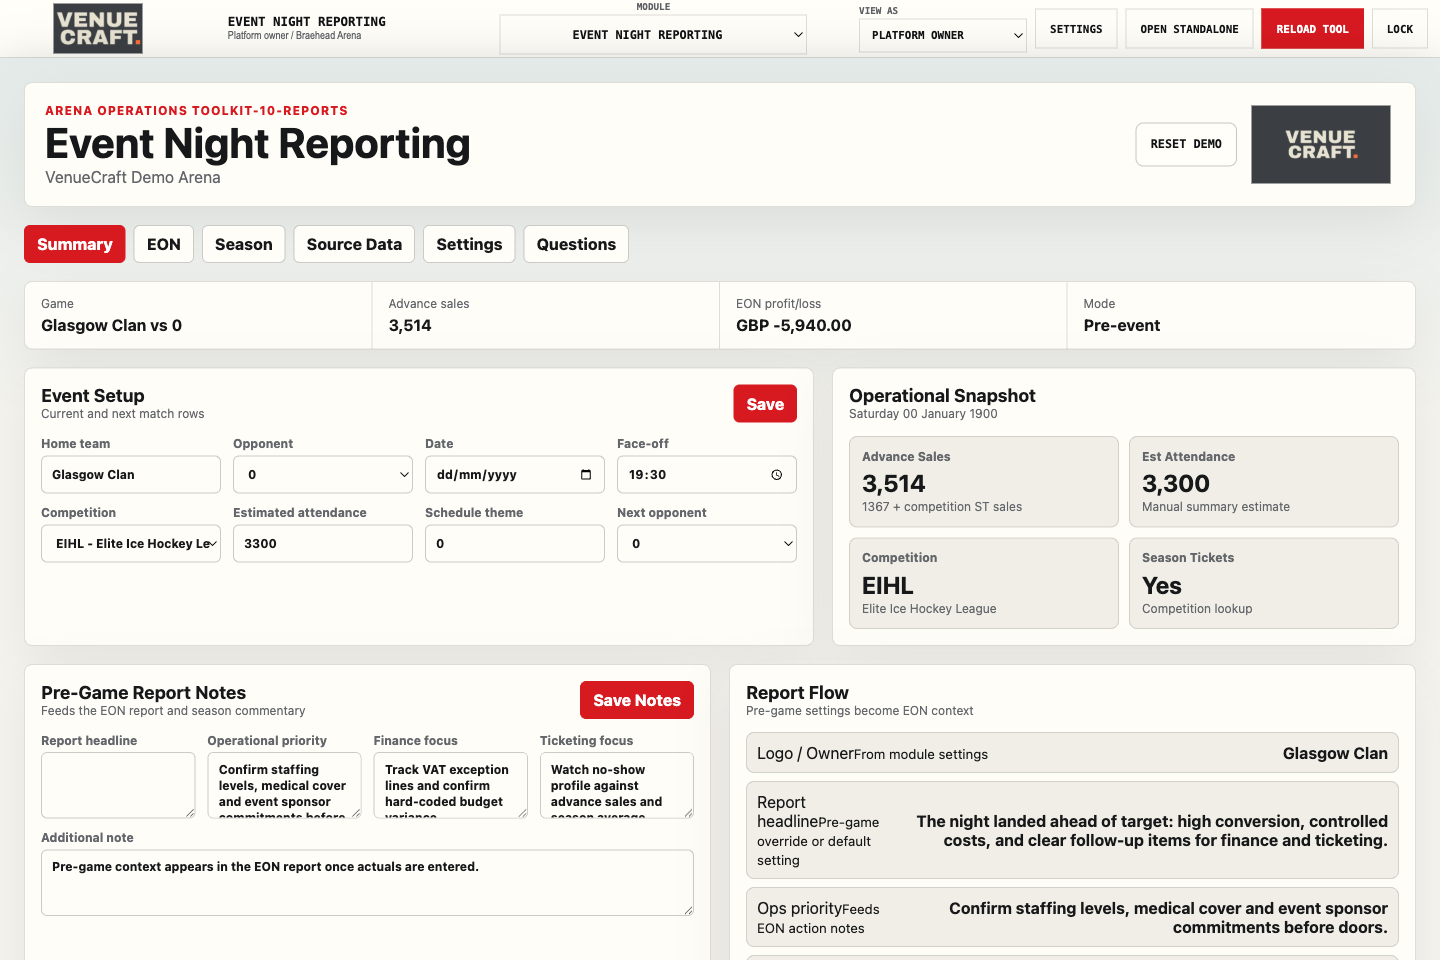
Task: Click the VenueCraft logo in top bar
Action: [98, 28]
